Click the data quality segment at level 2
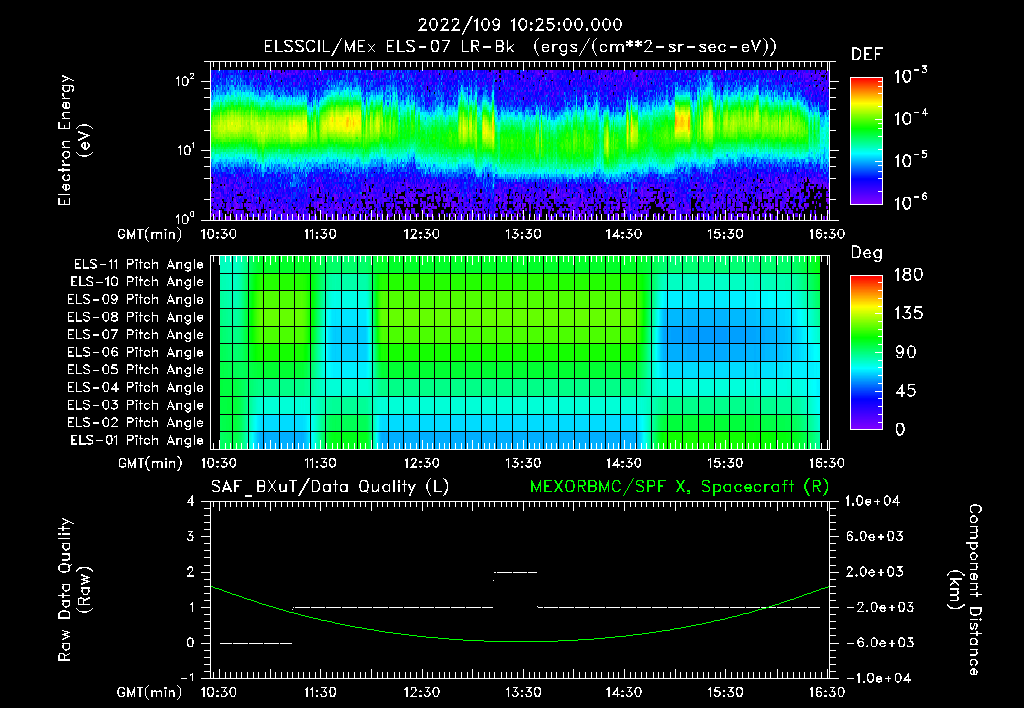 (516, 572)
